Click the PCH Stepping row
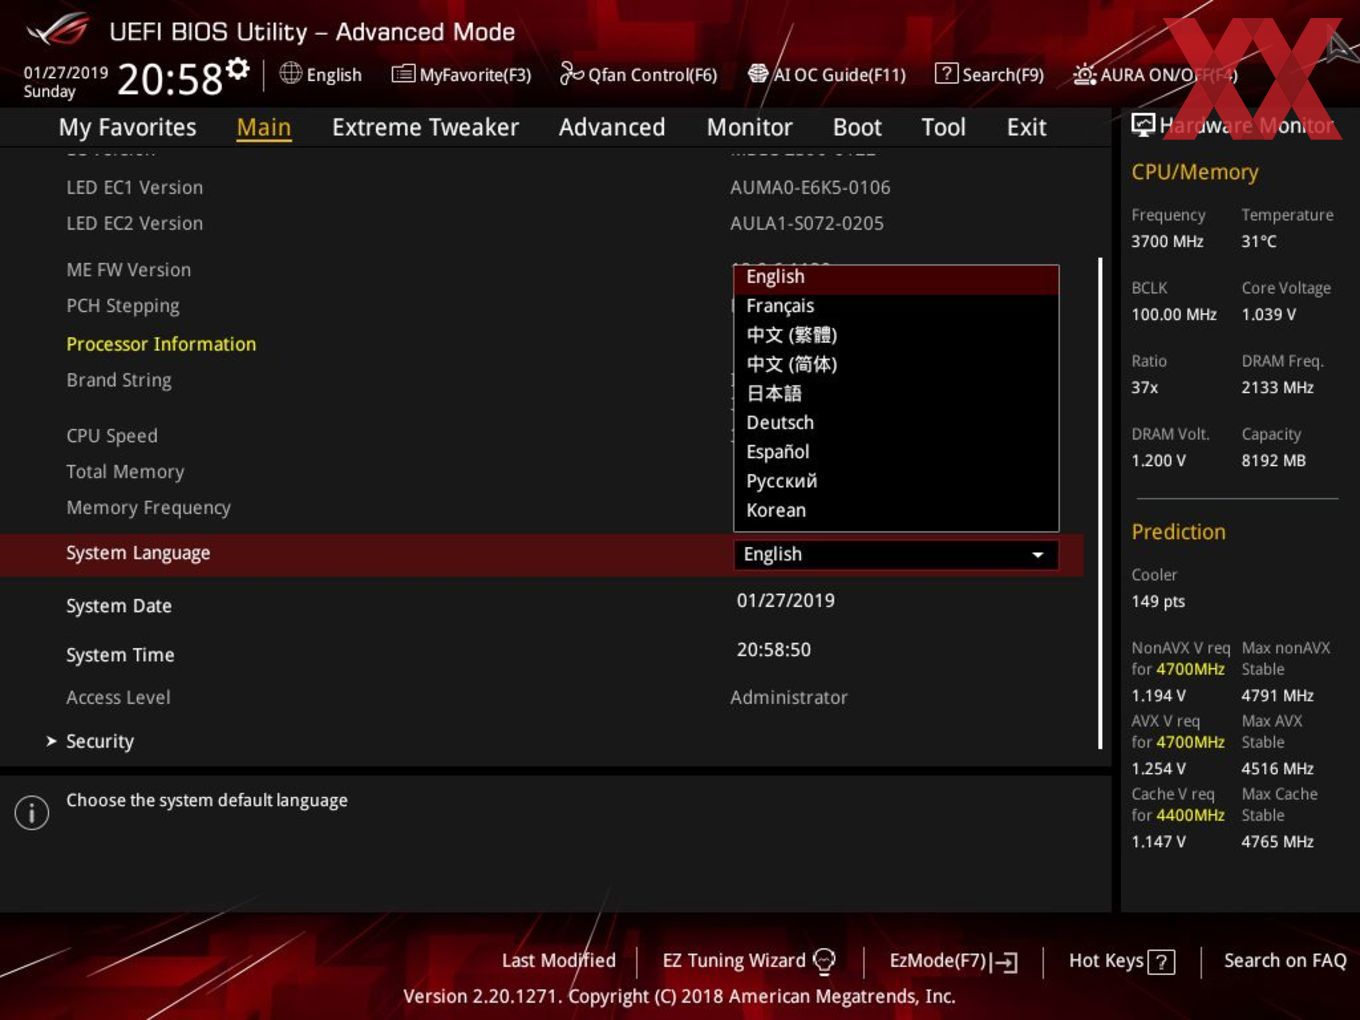Screen dimensions: 1360x1020 [123, 306]
